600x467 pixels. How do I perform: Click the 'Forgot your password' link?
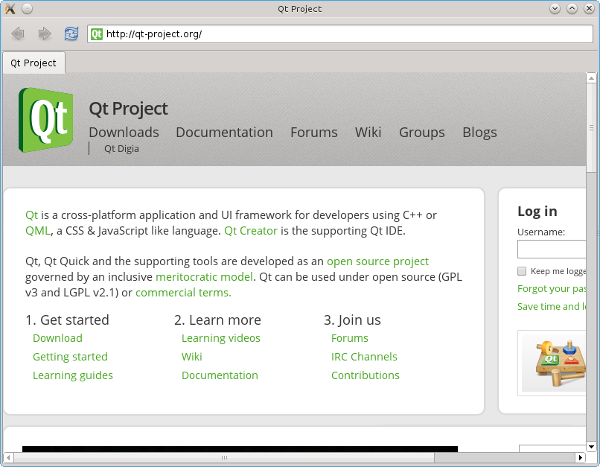[550, 288]
